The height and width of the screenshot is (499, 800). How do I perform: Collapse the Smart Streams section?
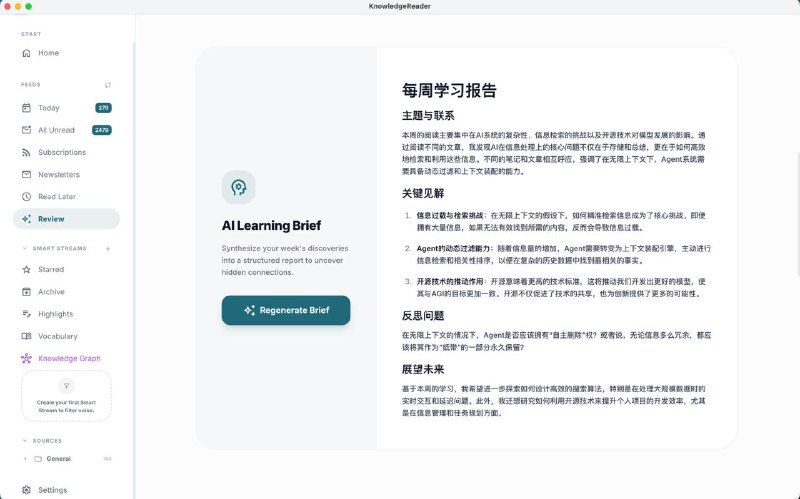click(x=24, y=248)
